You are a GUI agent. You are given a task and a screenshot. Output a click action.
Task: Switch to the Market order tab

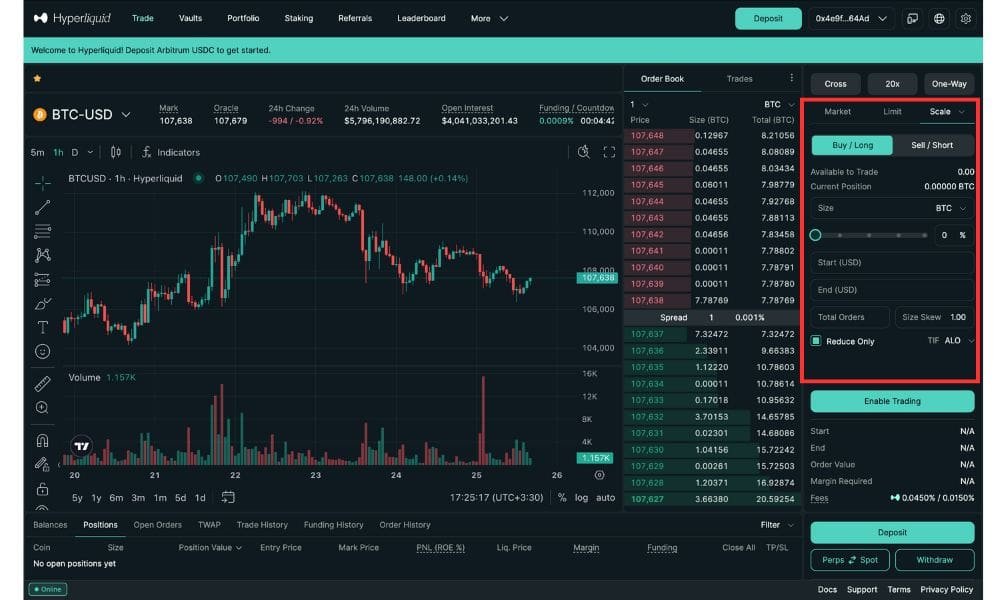tap(837, 112)
